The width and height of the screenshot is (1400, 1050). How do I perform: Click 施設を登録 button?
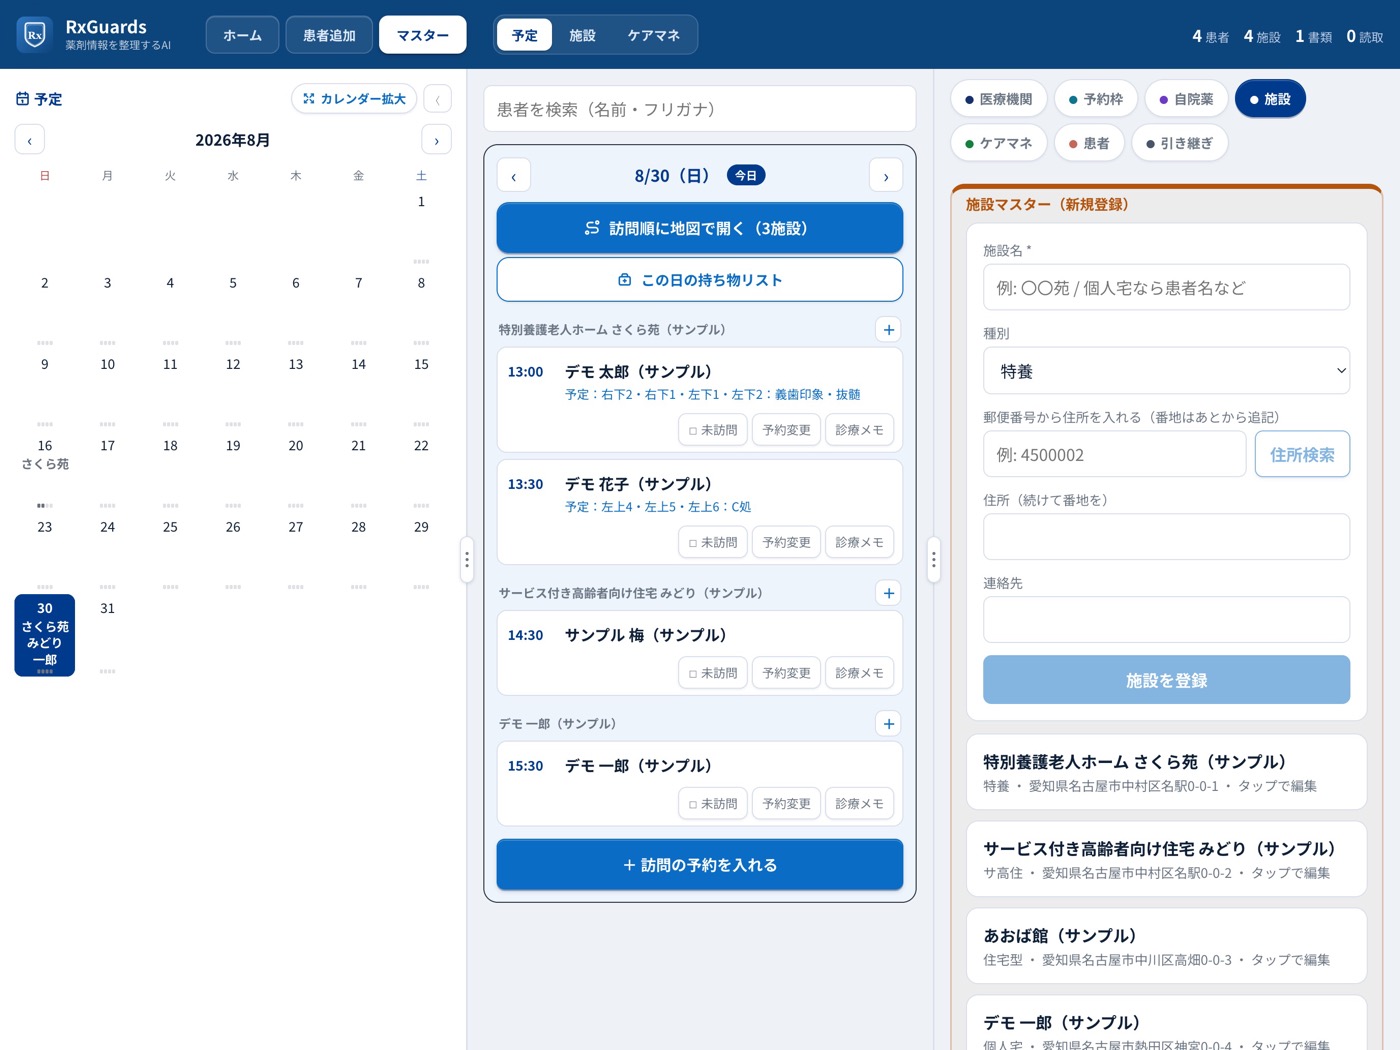(x=1166, y=680)
